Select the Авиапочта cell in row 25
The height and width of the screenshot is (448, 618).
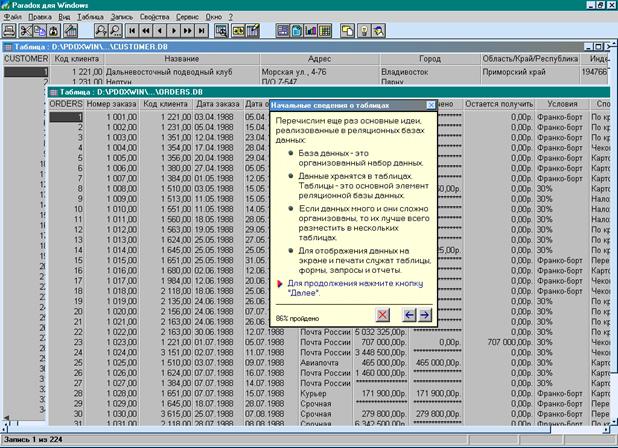(326, 363)
